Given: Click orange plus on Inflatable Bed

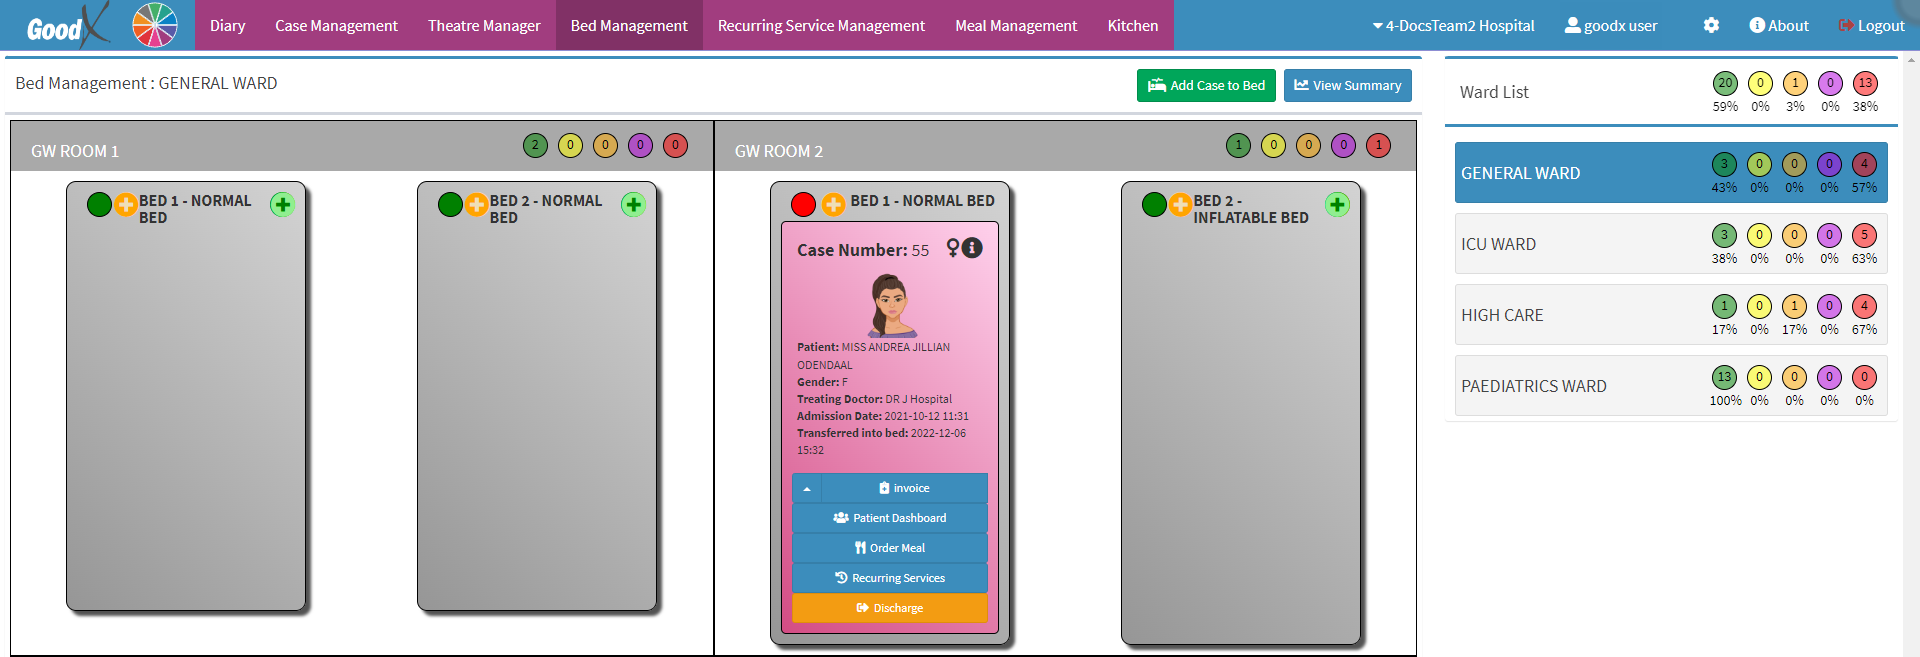Looking at the screenshot, I should point(1181,204).
